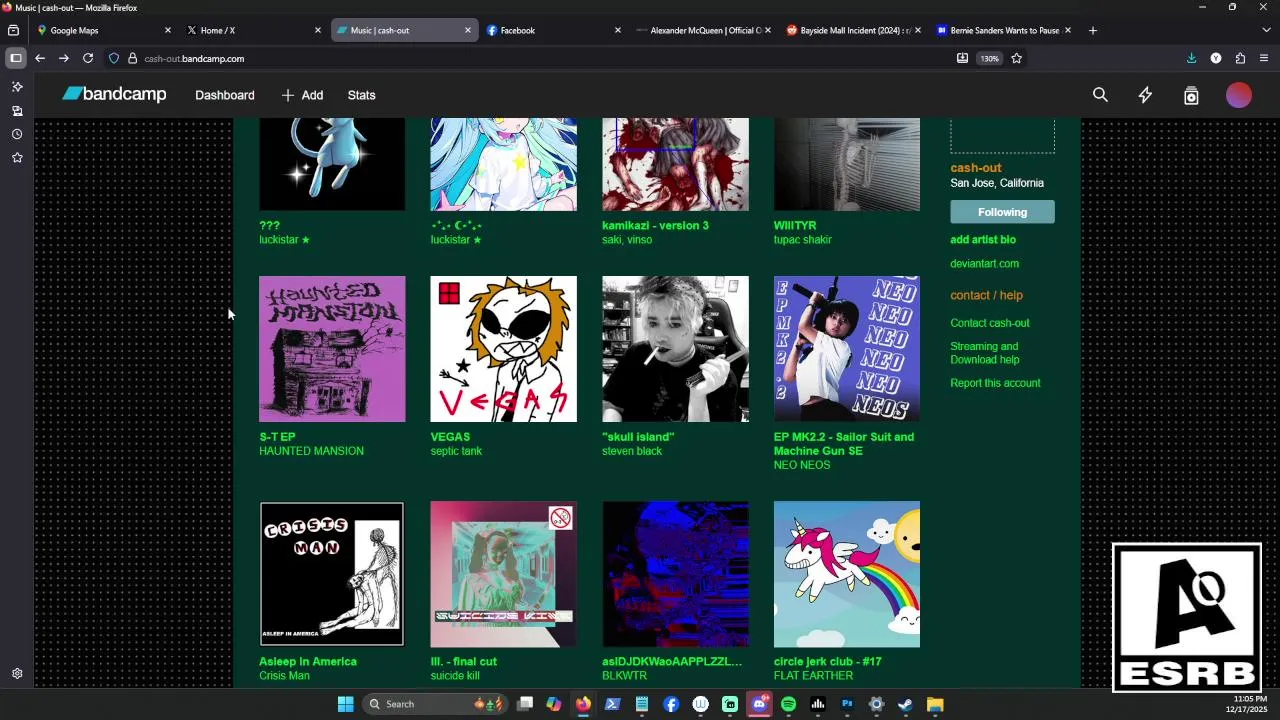Open the Crisis Man album cover
Image resolution: width=1280 pixels, height=720 pixels.
pyautogui.click(x=332, y=574)
